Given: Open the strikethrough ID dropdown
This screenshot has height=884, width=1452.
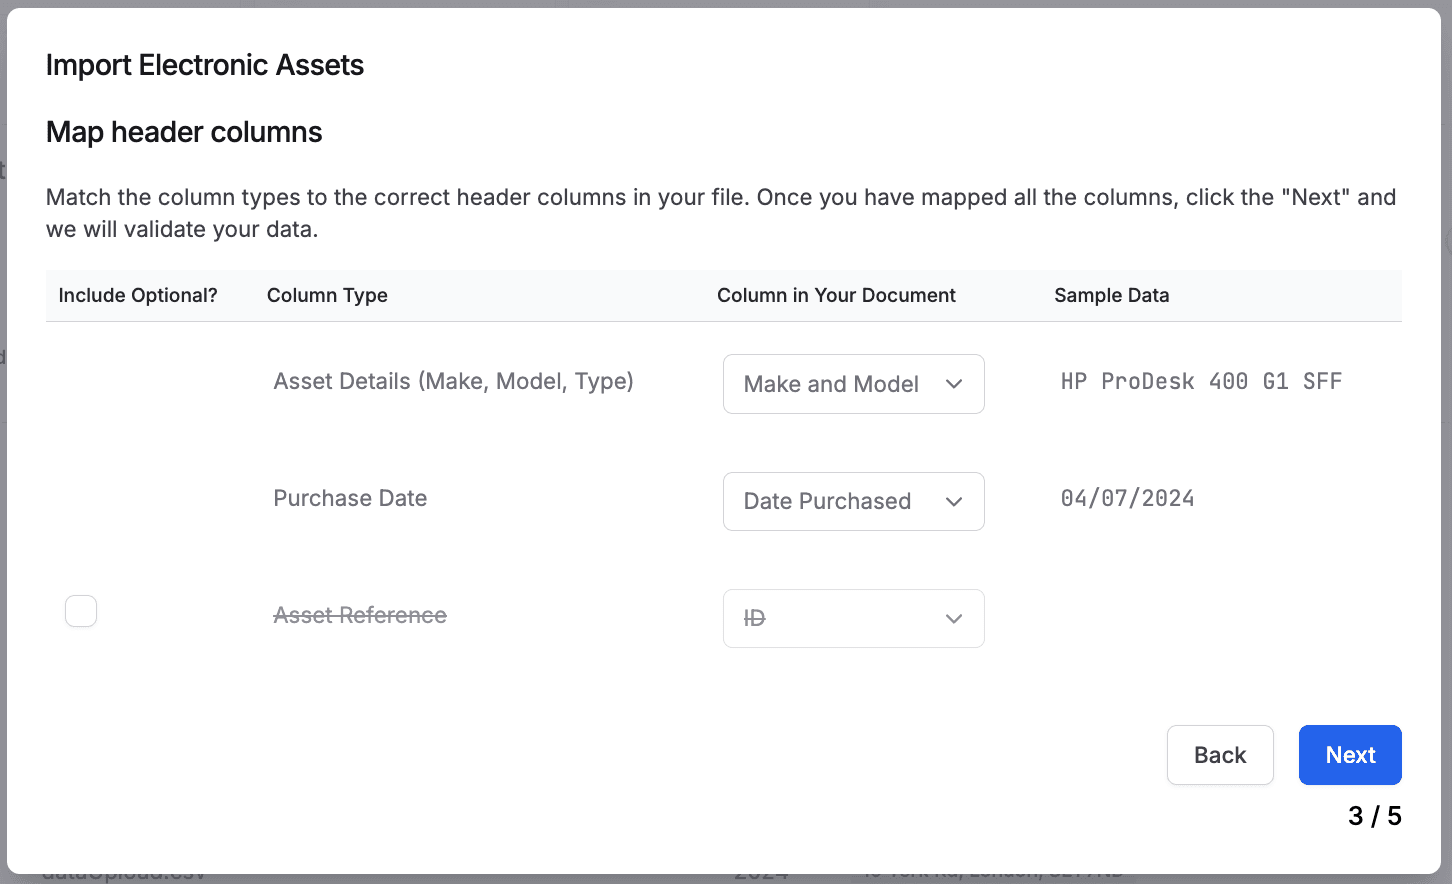Looking at the screenshot, I should coord(853,618).
